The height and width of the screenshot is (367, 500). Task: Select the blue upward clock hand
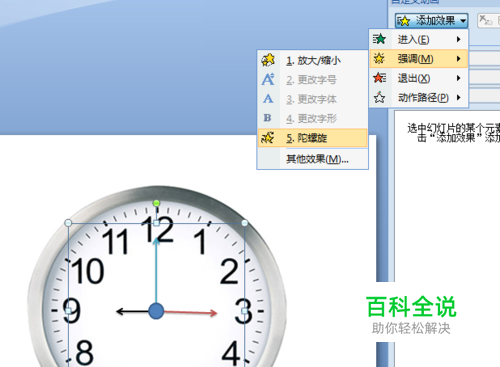[x=156, y=270]
